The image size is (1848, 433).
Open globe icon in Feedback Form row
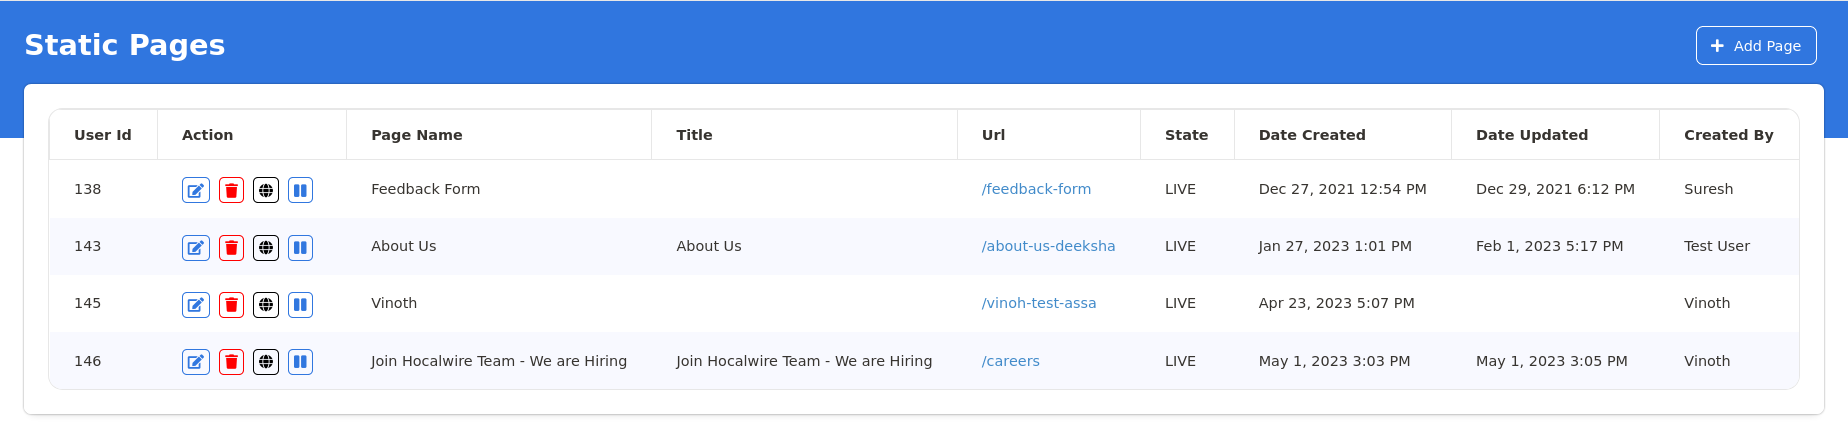point(266,190)
